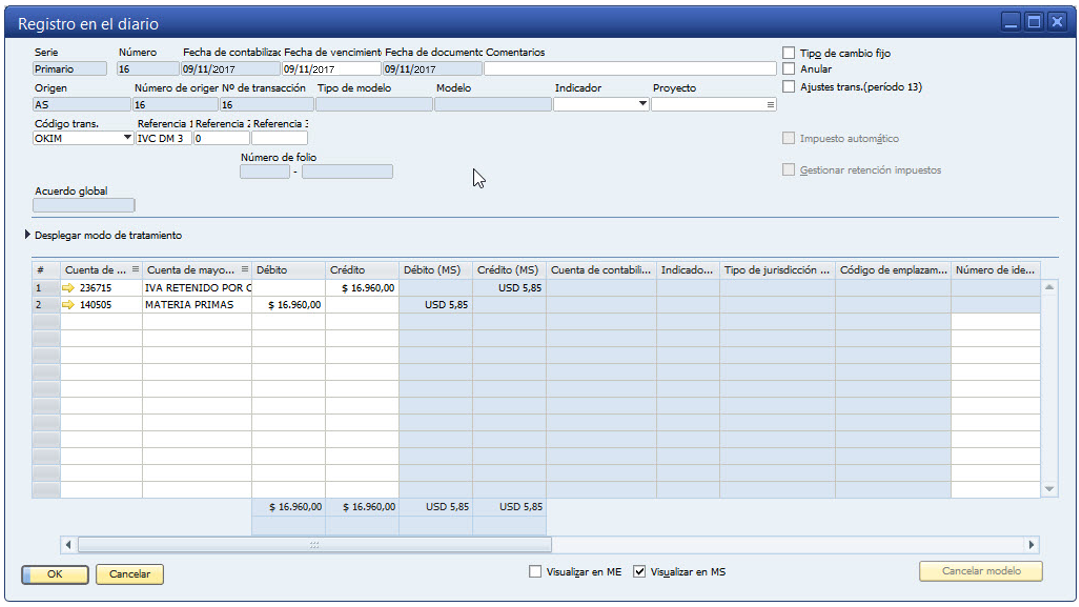1079x607 pixels.
Task: Click the Débito column header
Action: point(288,270)
